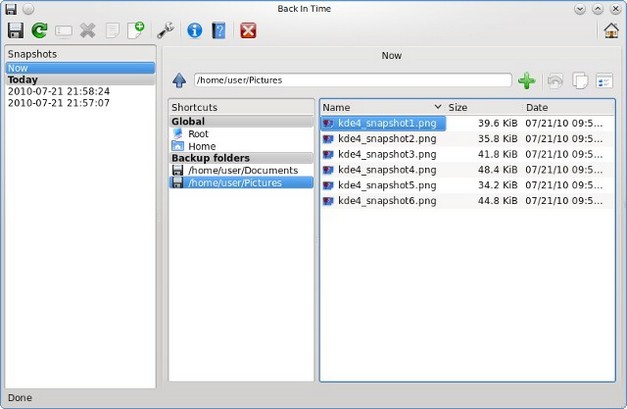Click the Take snapshot floppy toolbar icon

coord(16,30)
